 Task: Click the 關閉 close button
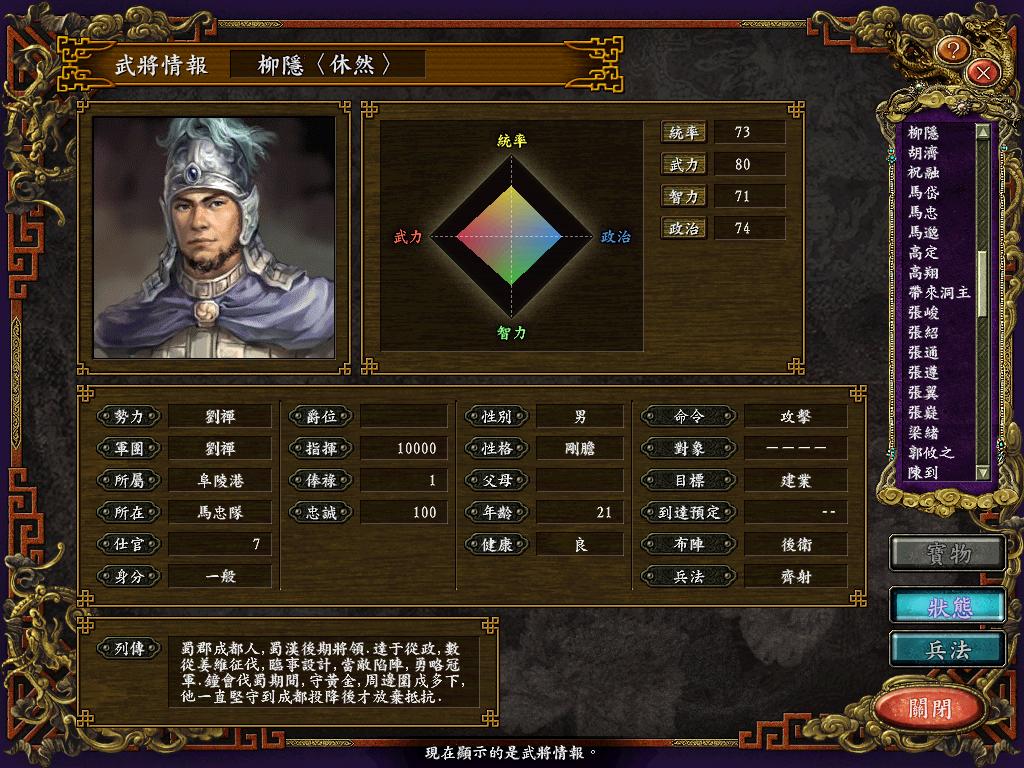pos(930,708)
